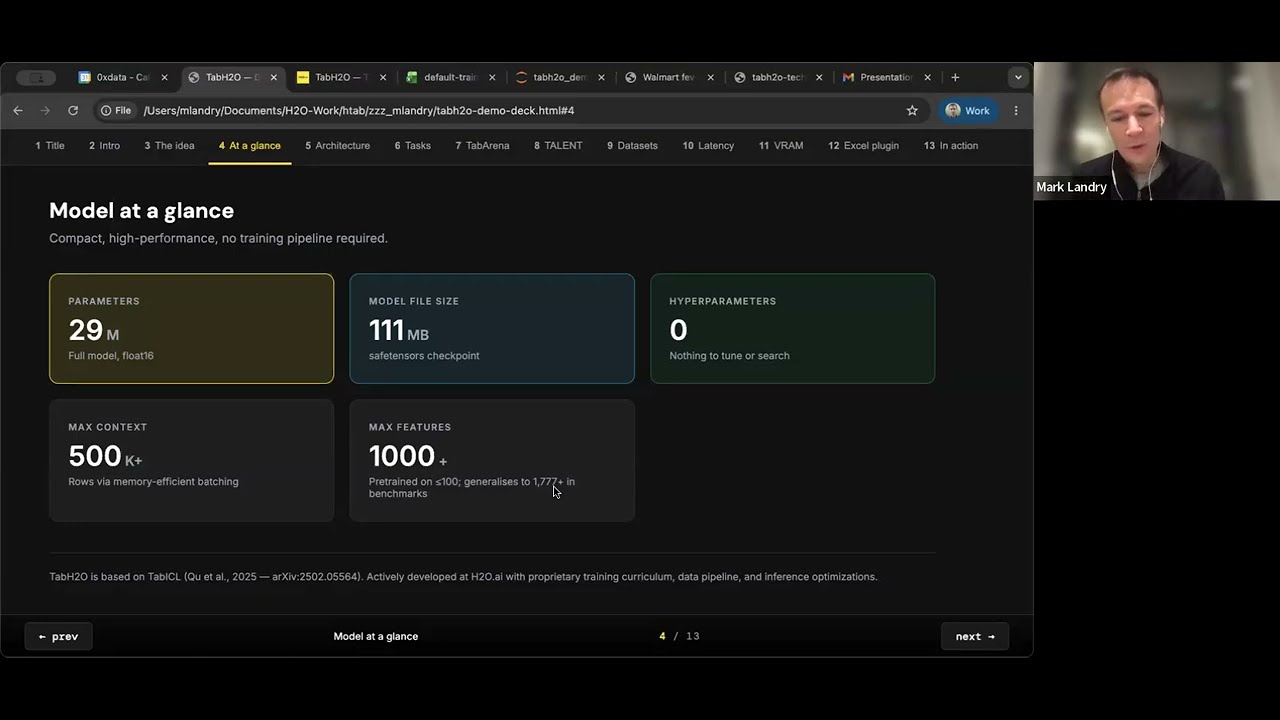Go to slide 6 Tasks
Viewport: 1280px width, 720px height.
click(413, 145)
